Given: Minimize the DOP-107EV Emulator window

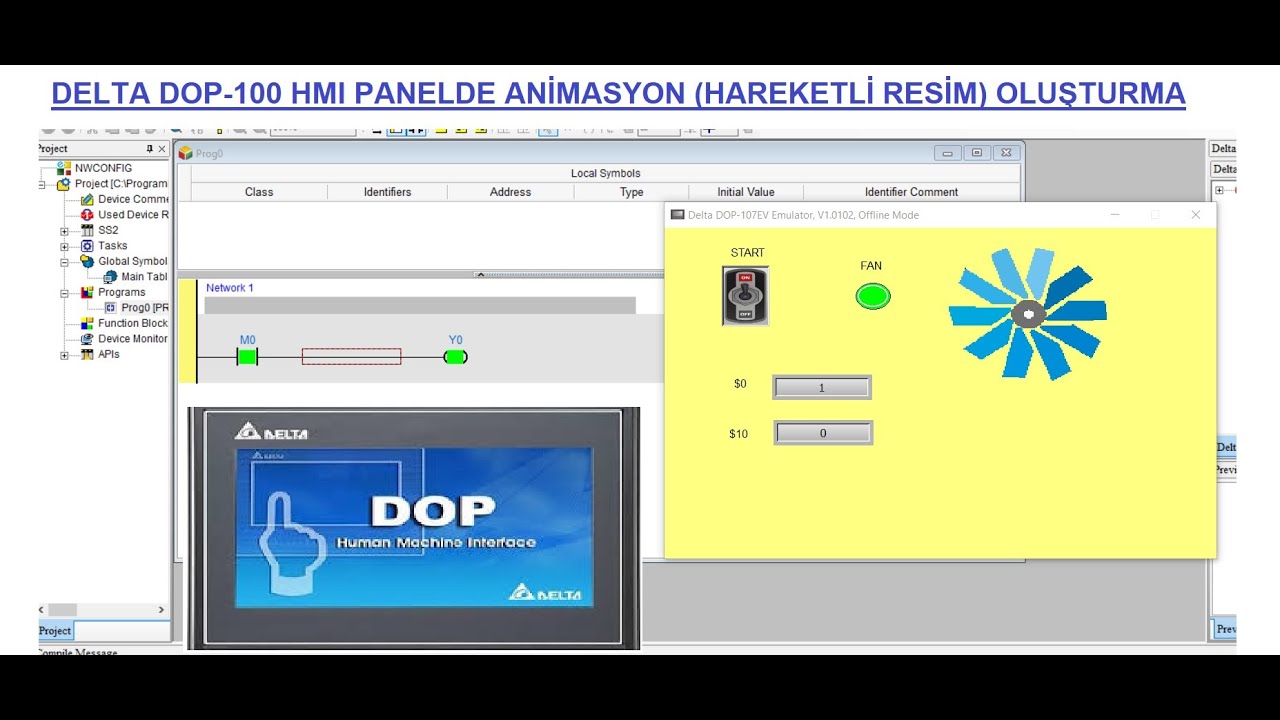Looking at the screenshot, I should click(x=1115, y=215).
